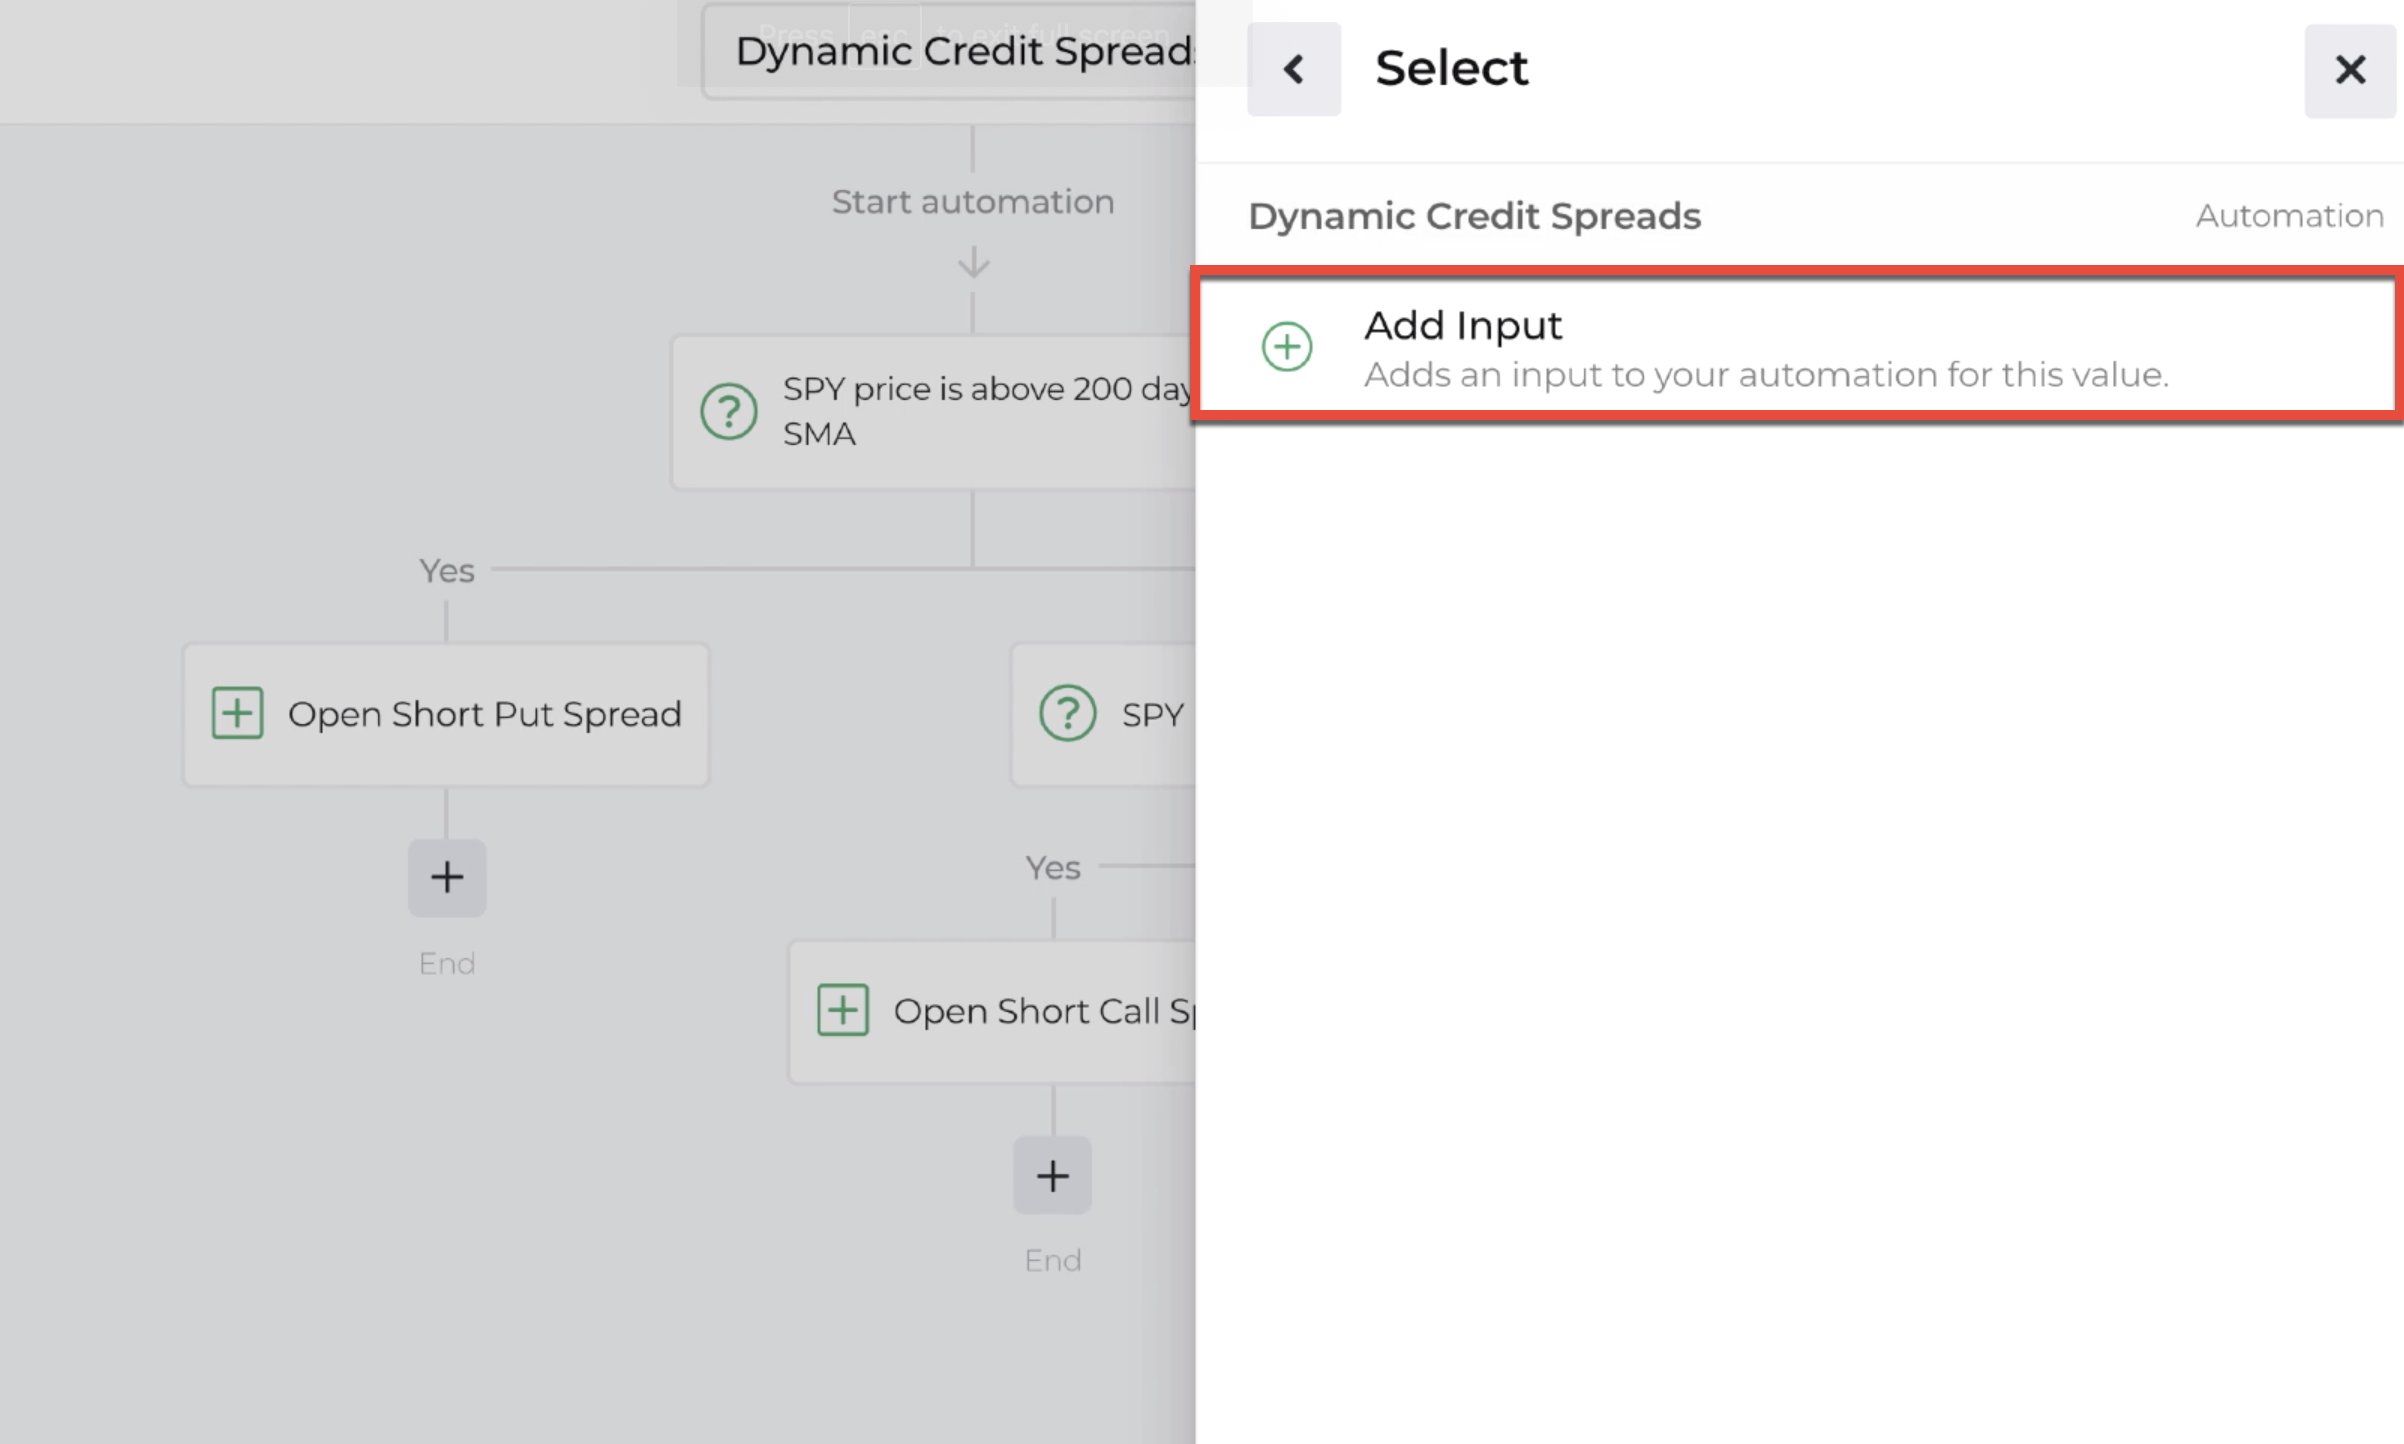Click the left Yes branch label

[446, 570]
